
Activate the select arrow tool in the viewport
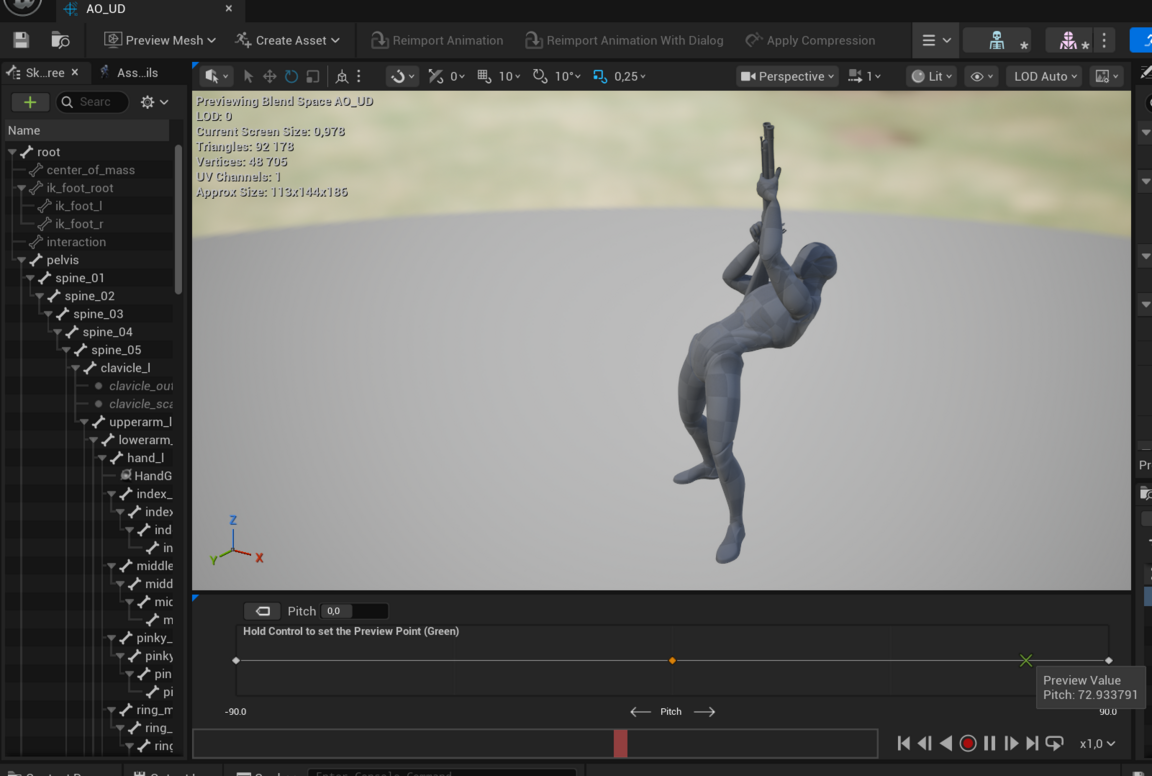248,76
